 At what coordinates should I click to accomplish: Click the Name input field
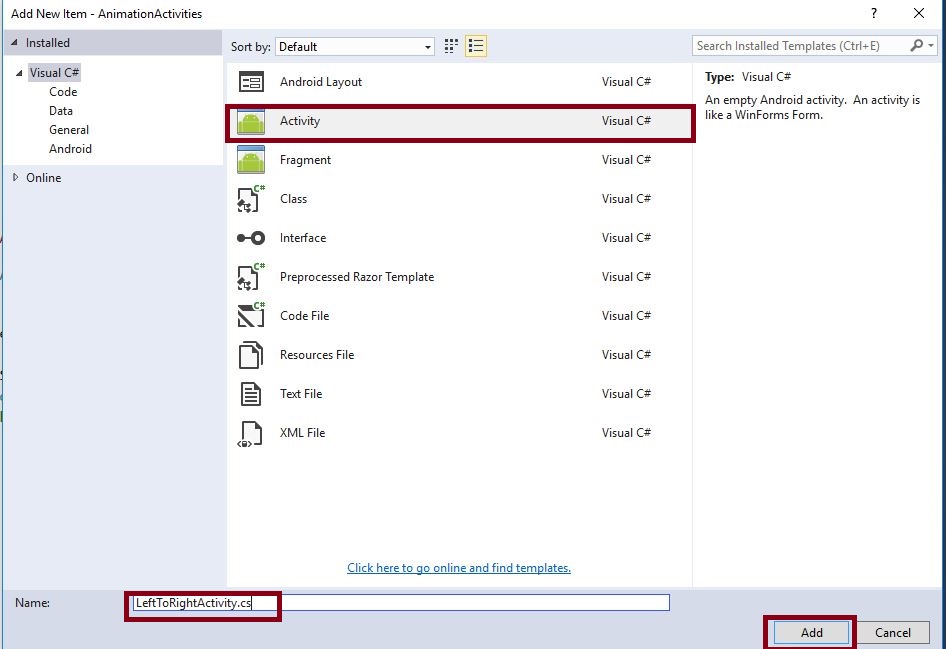tap(401, 603)
